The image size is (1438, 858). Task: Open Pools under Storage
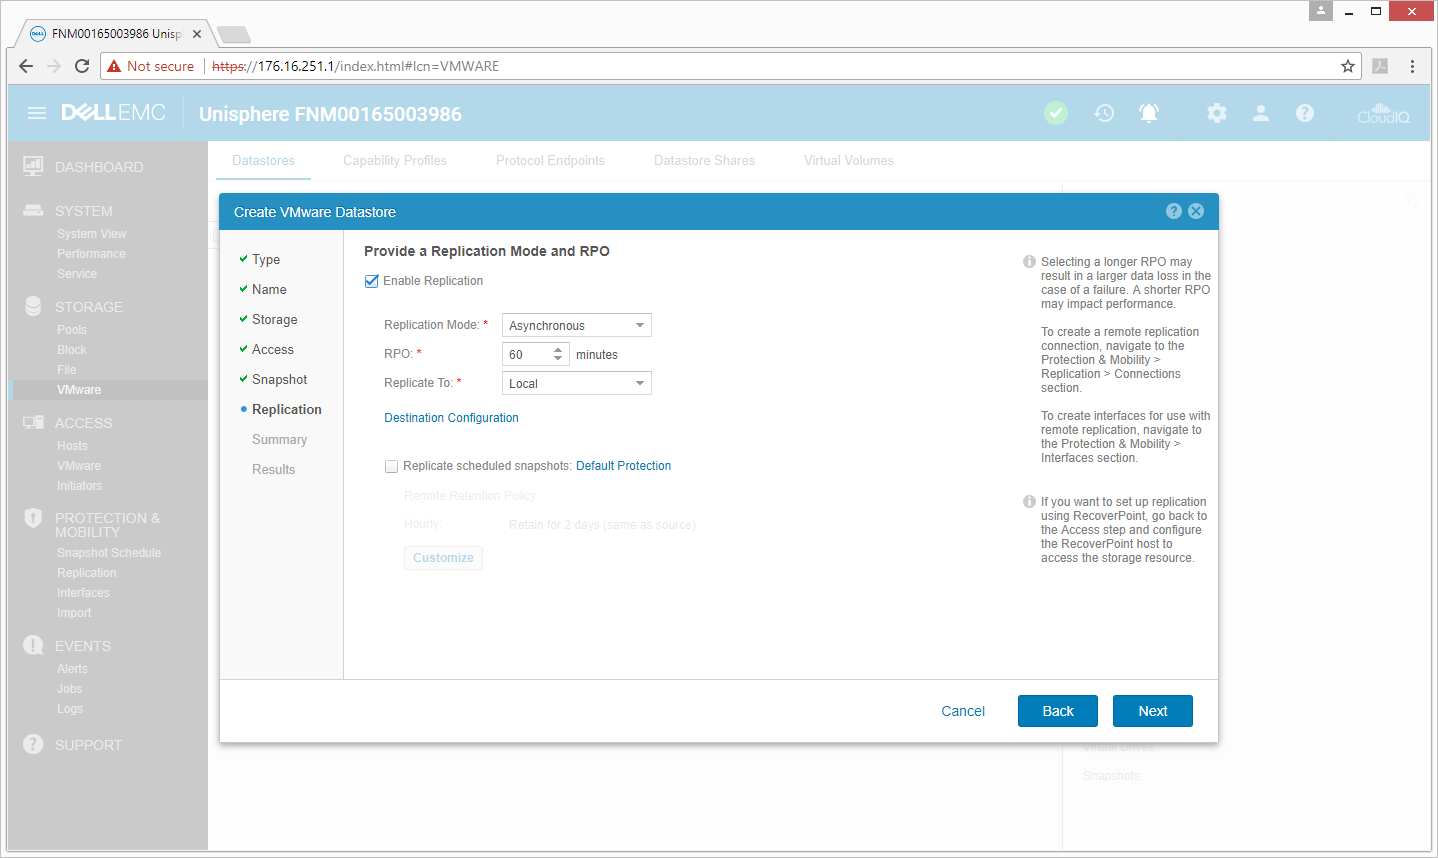tap(72, 330)
